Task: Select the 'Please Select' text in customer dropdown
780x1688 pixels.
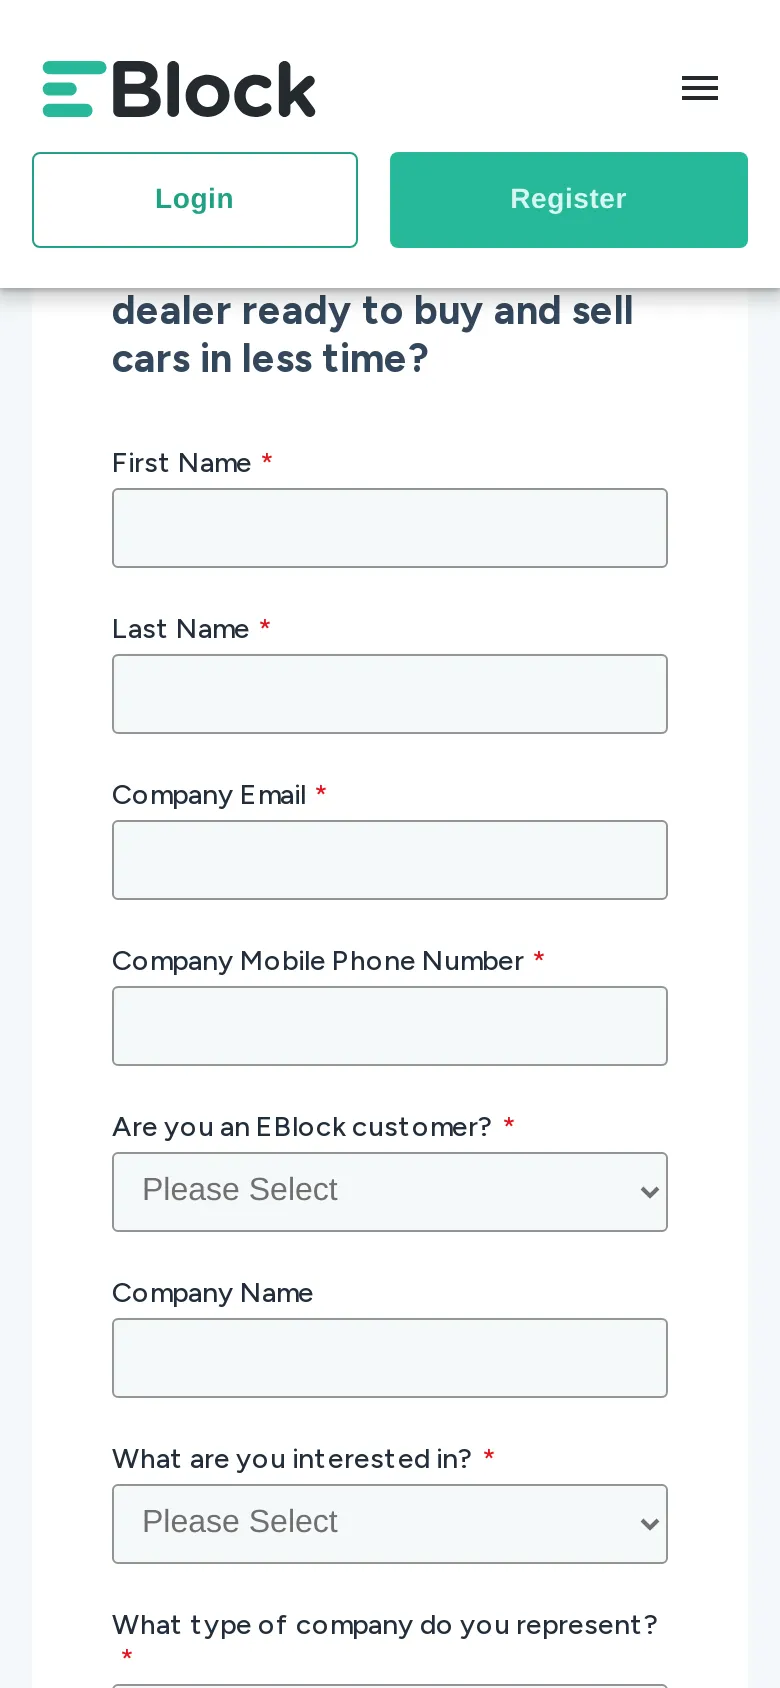Action: tap(239, 1191)
